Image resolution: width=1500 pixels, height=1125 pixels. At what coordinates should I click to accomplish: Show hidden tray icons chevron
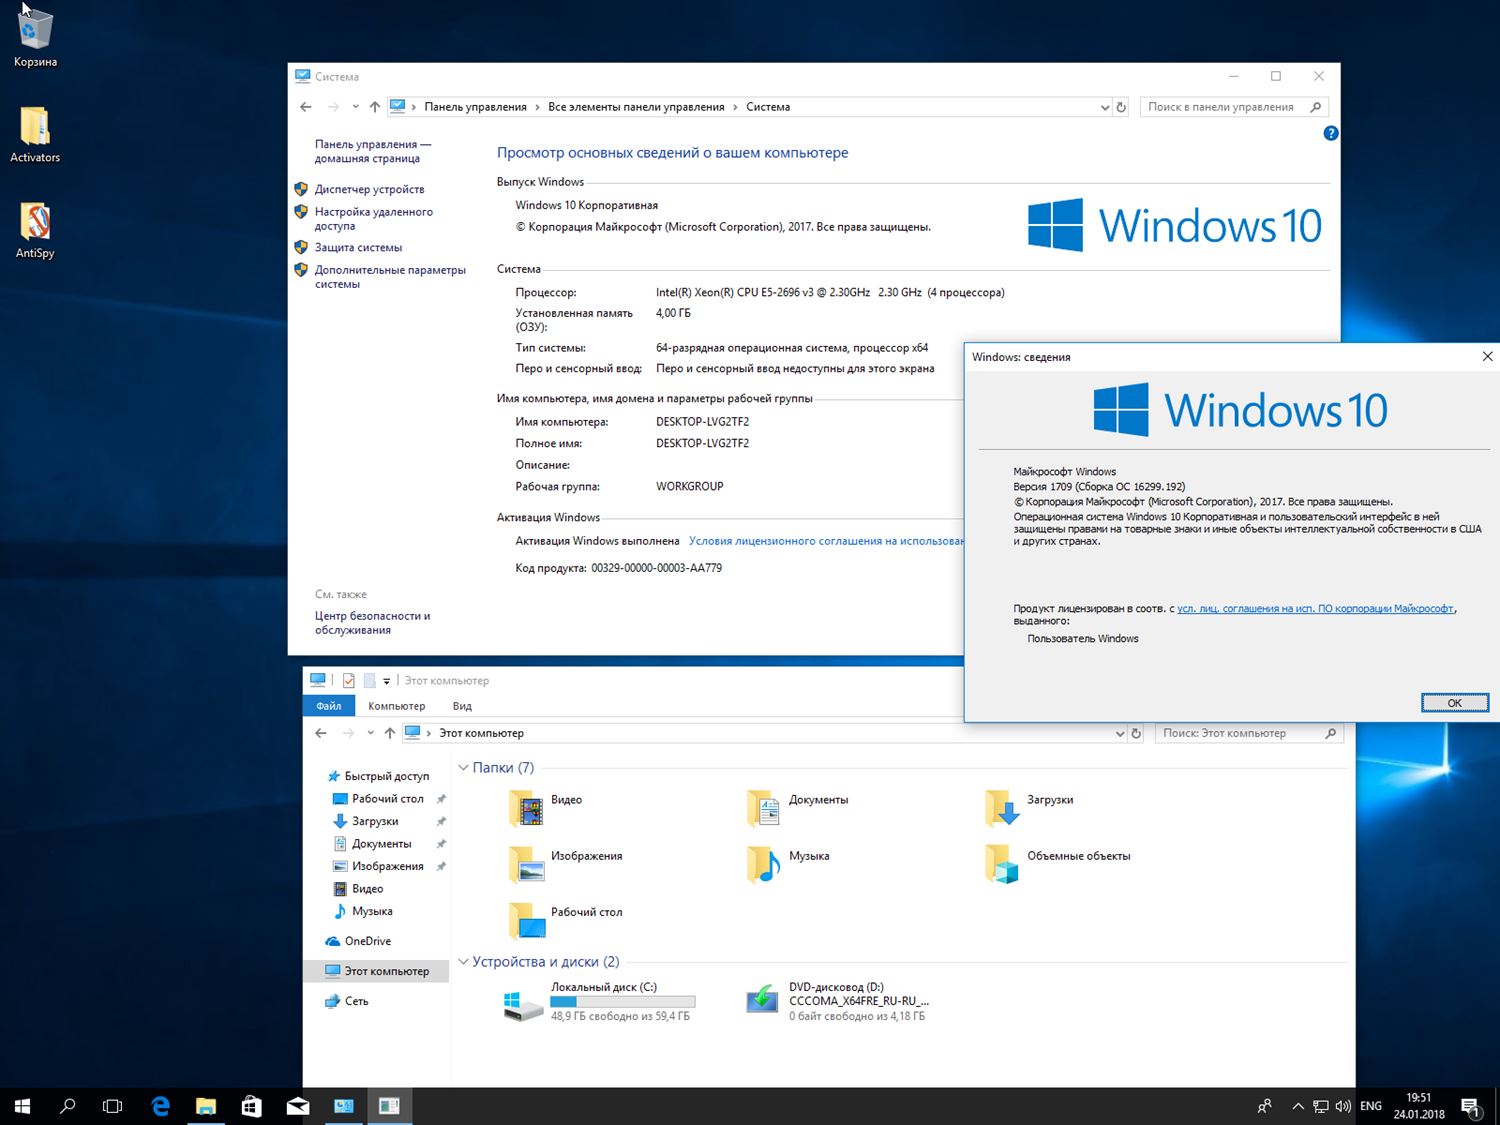1297,1106
